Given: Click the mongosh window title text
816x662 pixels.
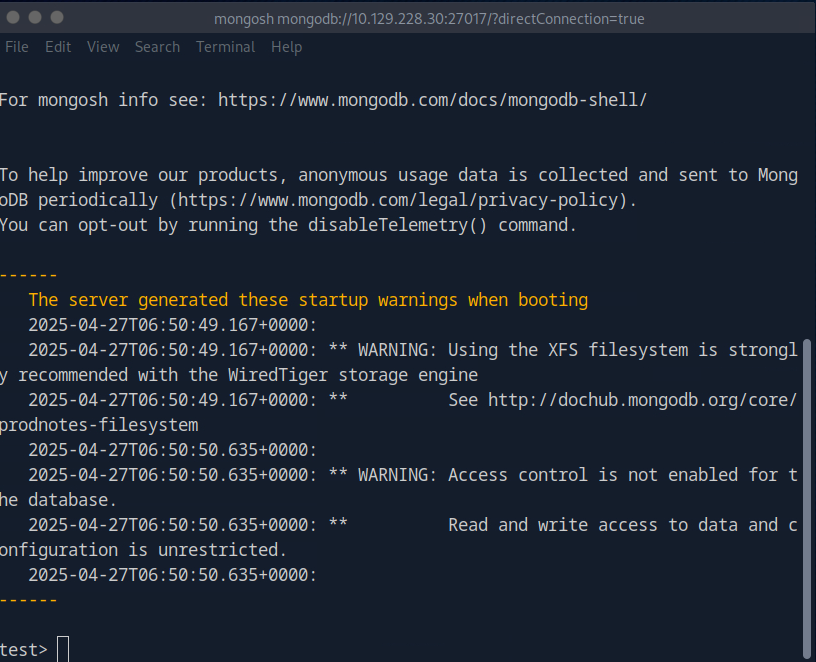Looking at the screenshot, I should pos(429,19).
